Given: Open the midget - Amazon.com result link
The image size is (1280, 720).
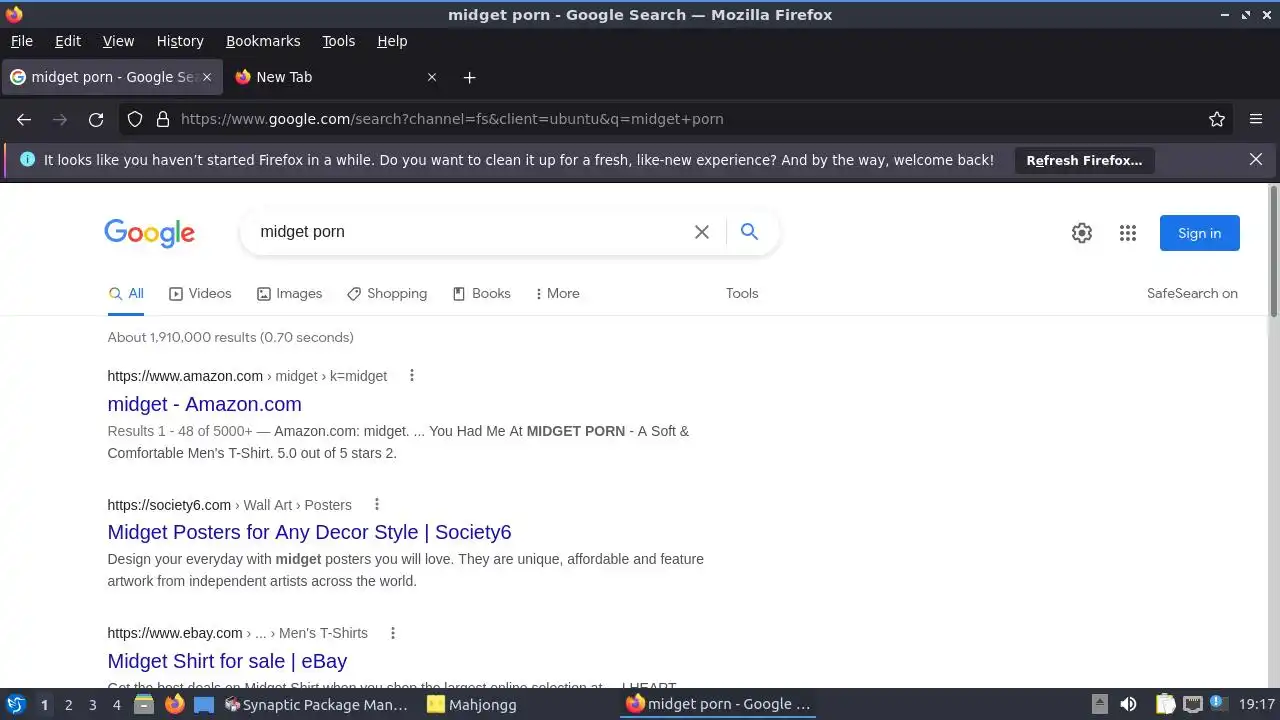Looking at the screenshot, I should click(x=204, y=404).
